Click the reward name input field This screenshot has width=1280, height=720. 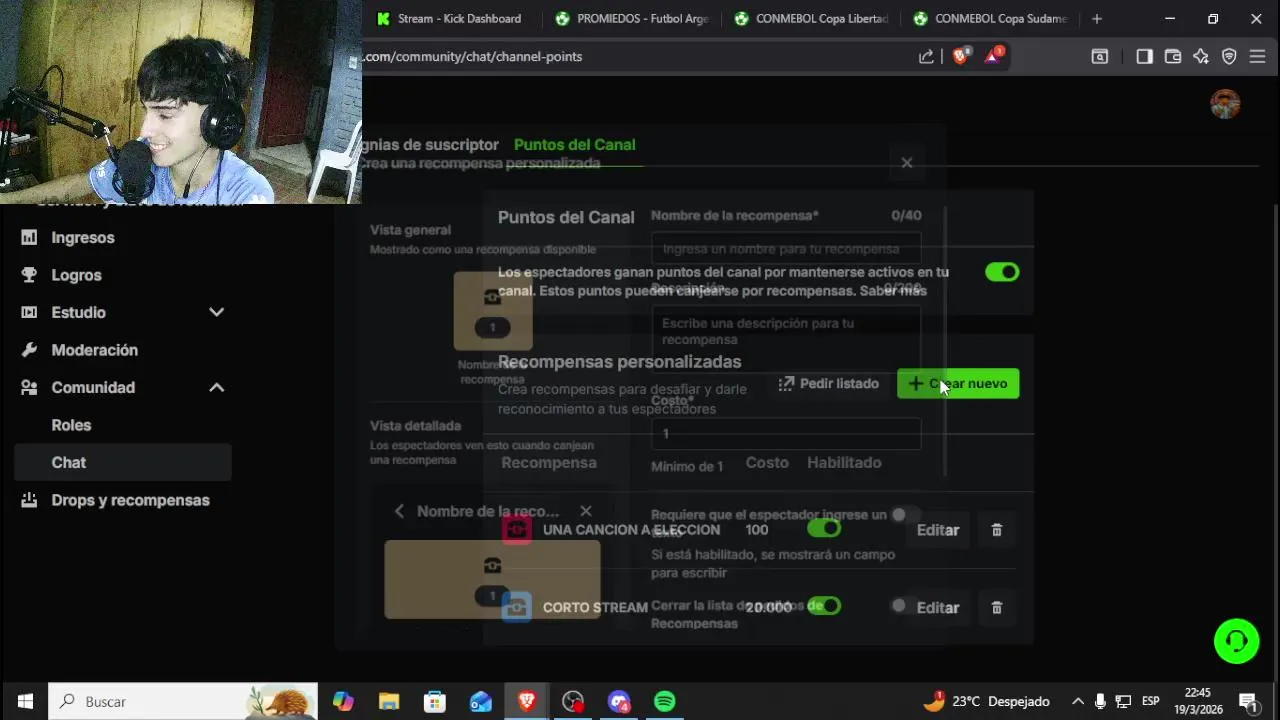tap(786, 248)
